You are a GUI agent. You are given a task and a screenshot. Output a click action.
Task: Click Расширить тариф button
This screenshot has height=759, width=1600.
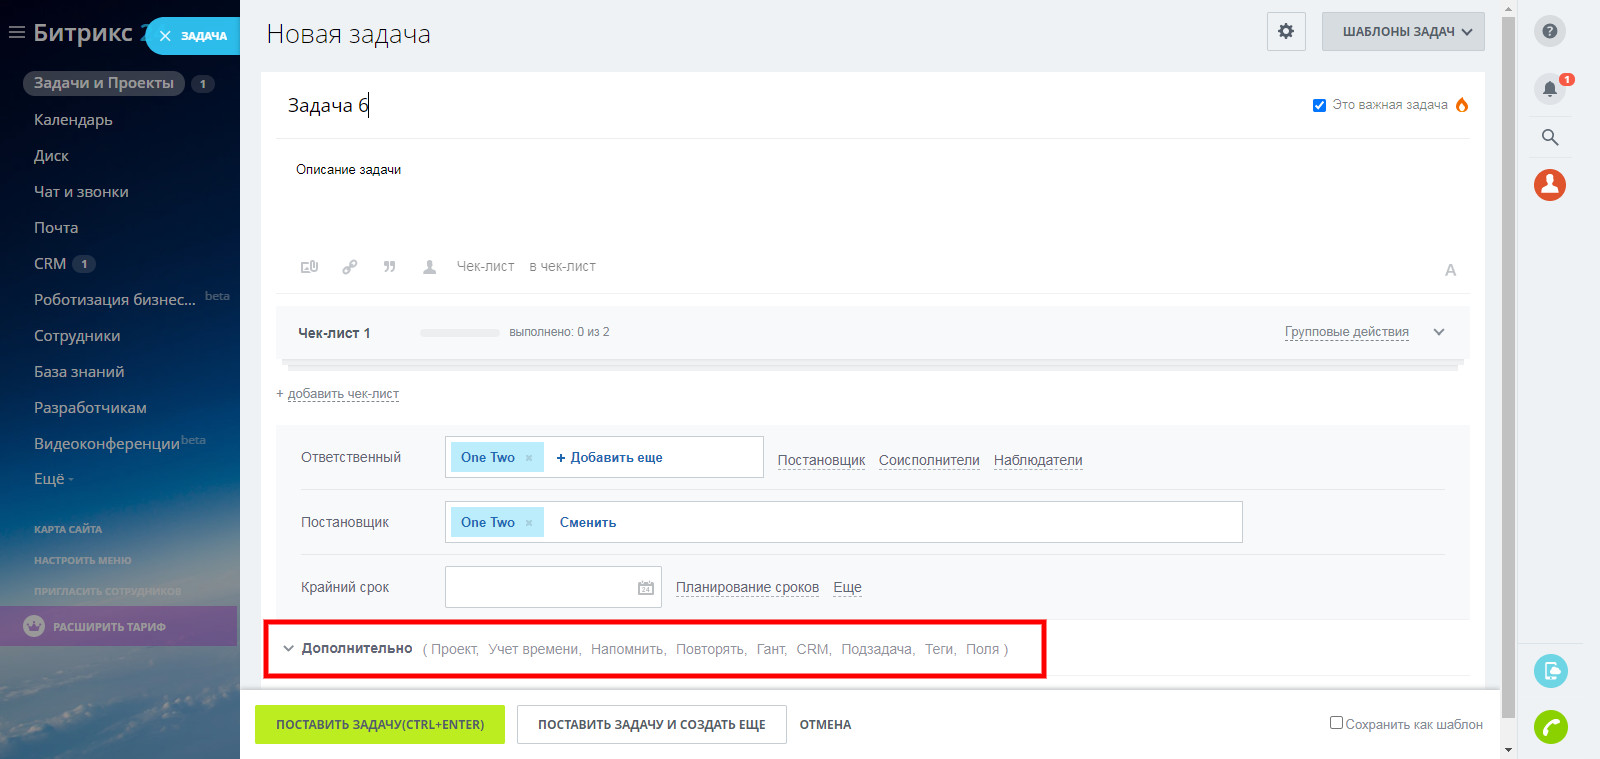coord(118,626)
